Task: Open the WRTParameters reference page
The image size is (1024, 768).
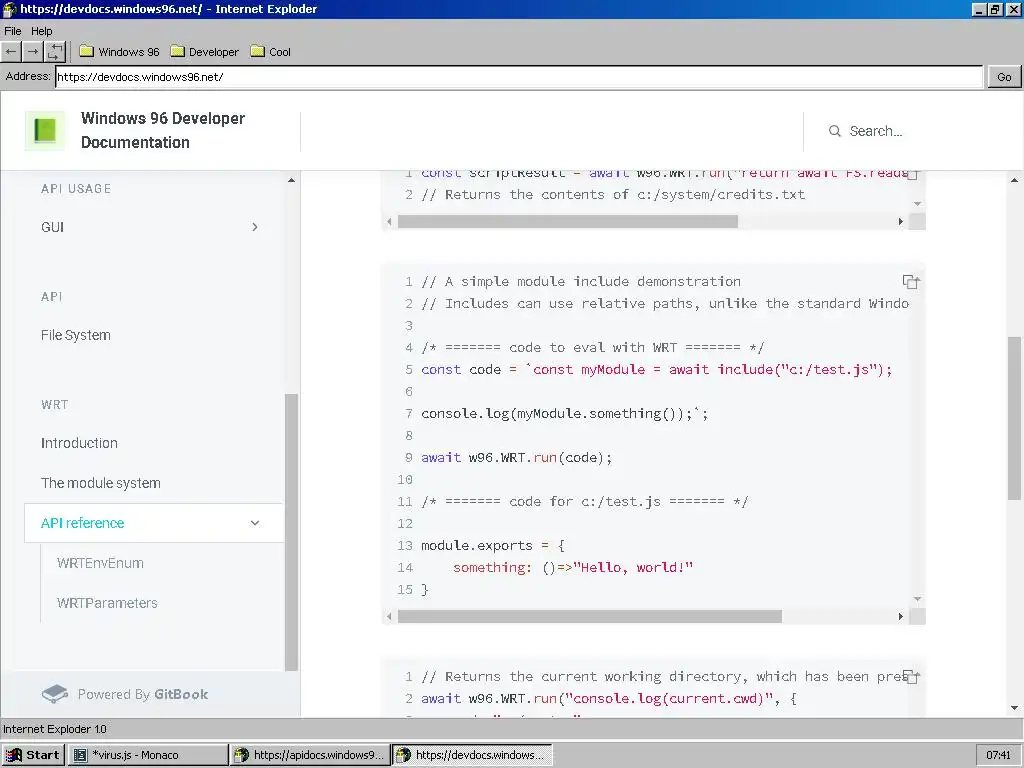Action: click(x=107, y=603)
